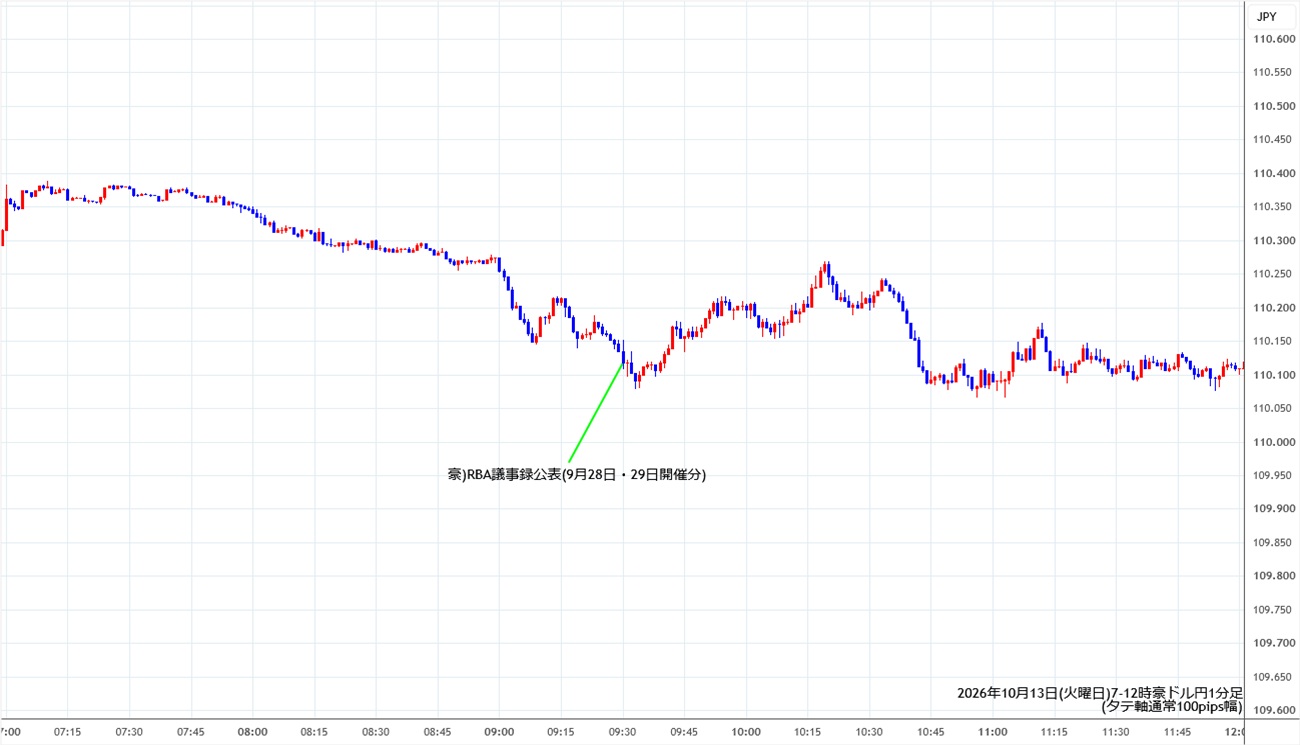Click the 110.200 price axis label
1300x745 pixels.
click(1275, 307)
